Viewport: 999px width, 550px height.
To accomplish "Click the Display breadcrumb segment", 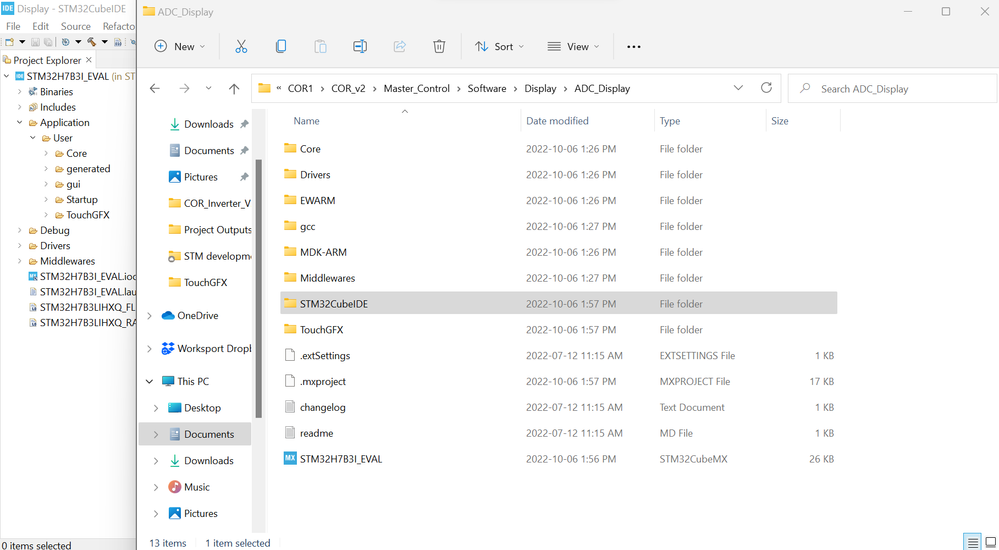I will tap(540, 89).
